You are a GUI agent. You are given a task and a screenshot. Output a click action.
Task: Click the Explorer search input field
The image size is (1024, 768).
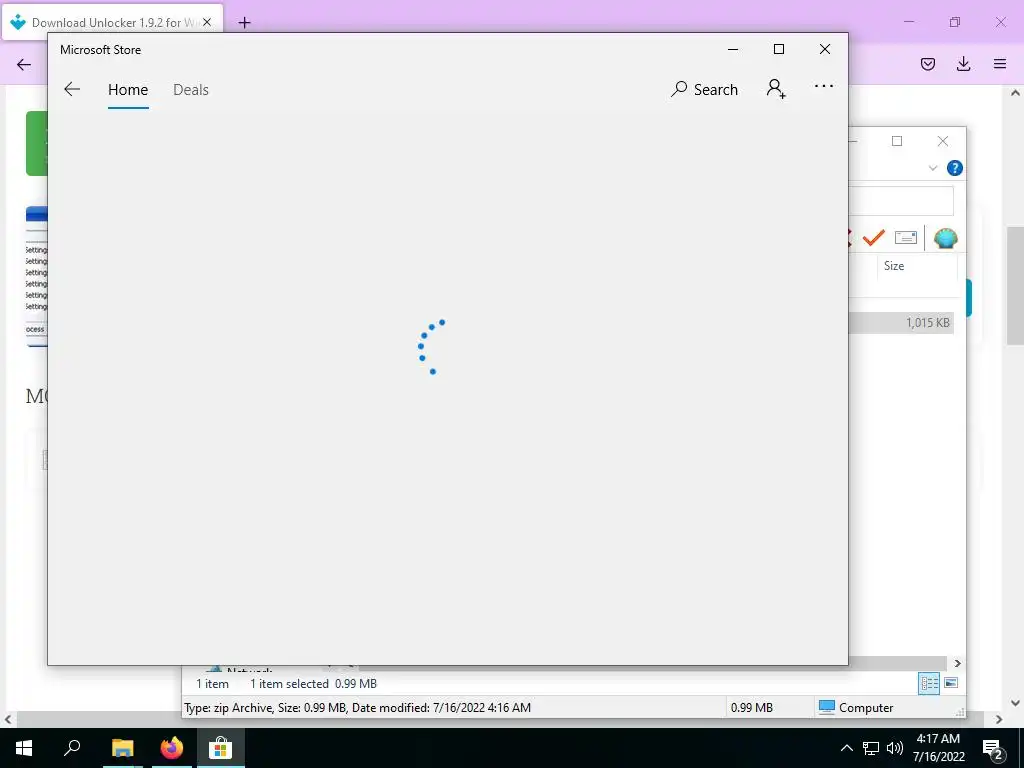[901, 200]
